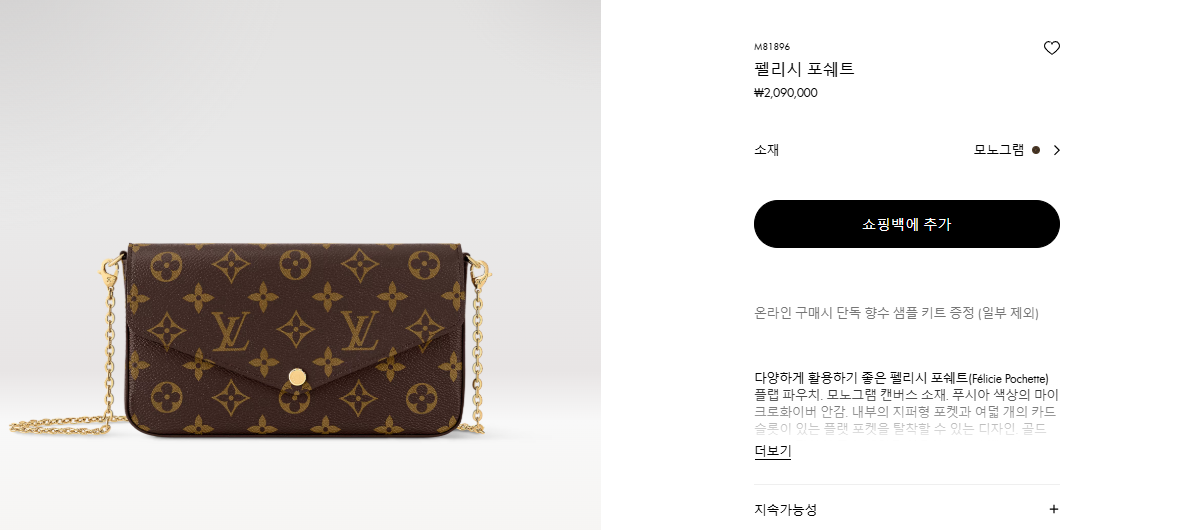
Task: Click the gold clasp at the bag's right edge
Action: click(479, 271)
